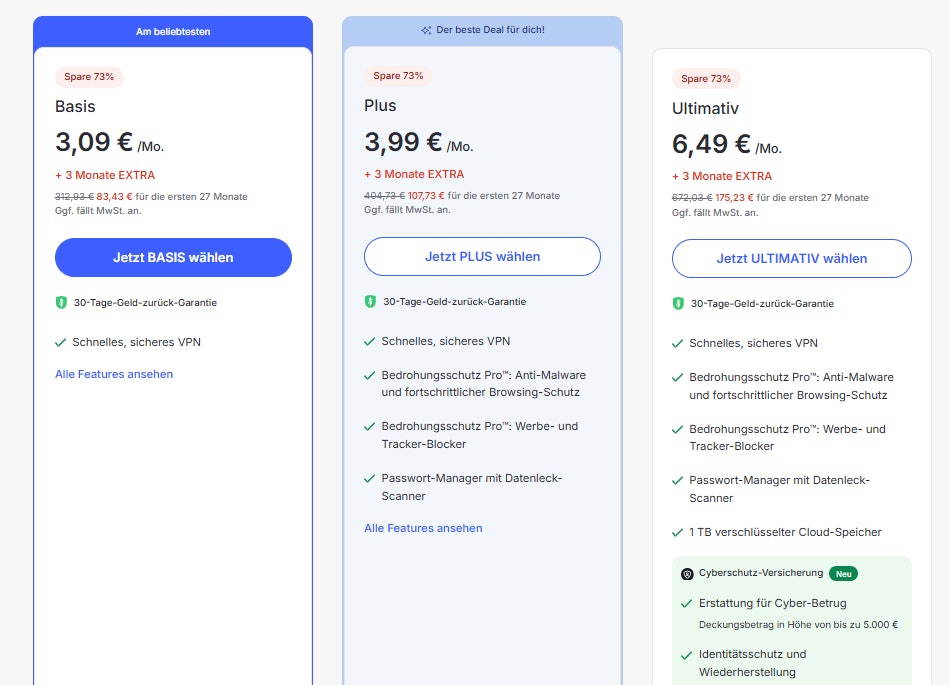Open 'Alle Features ansehen' under Basis plan
The image size is (949, 685).
[x=114, y=374]
